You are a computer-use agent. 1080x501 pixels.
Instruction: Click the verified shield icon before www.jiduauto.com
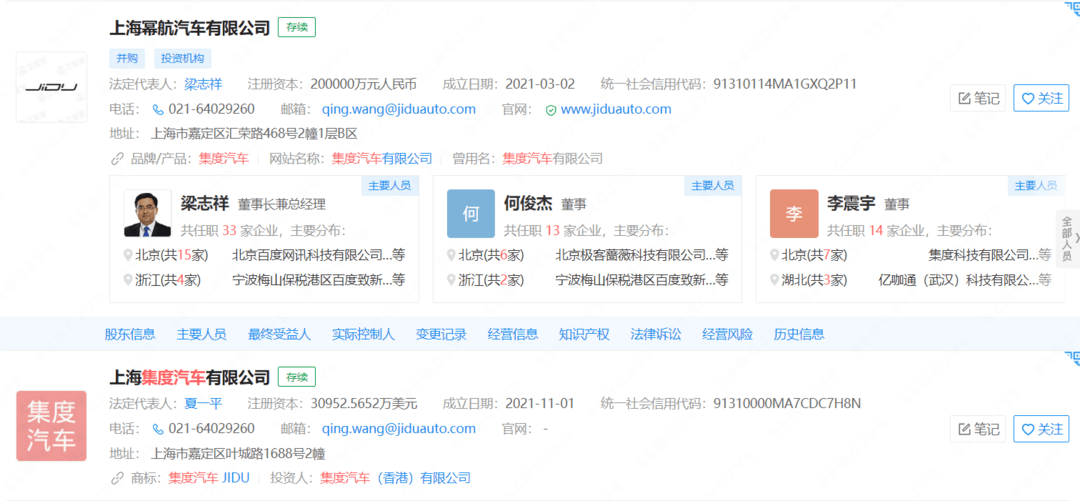550,110
